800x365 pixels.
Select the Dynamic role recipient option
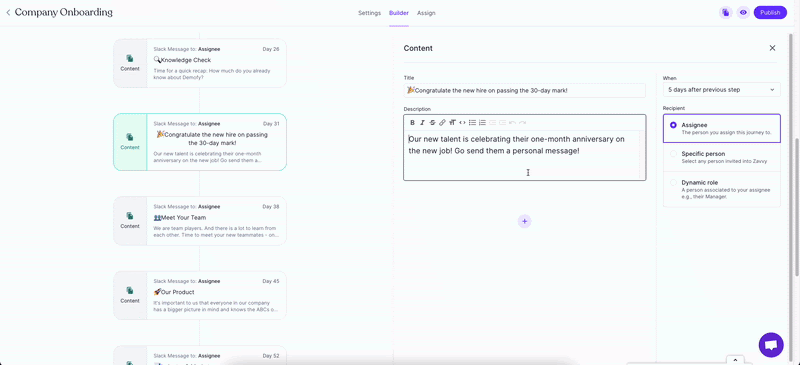click(721, 189)
